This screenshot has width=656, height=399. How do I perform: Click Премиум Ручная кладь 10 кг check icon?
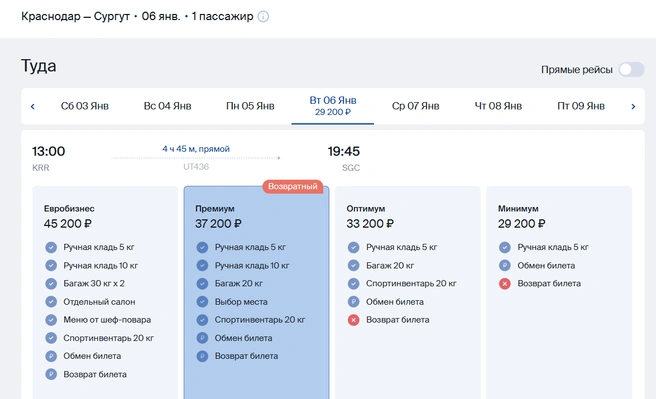point(202,266)
